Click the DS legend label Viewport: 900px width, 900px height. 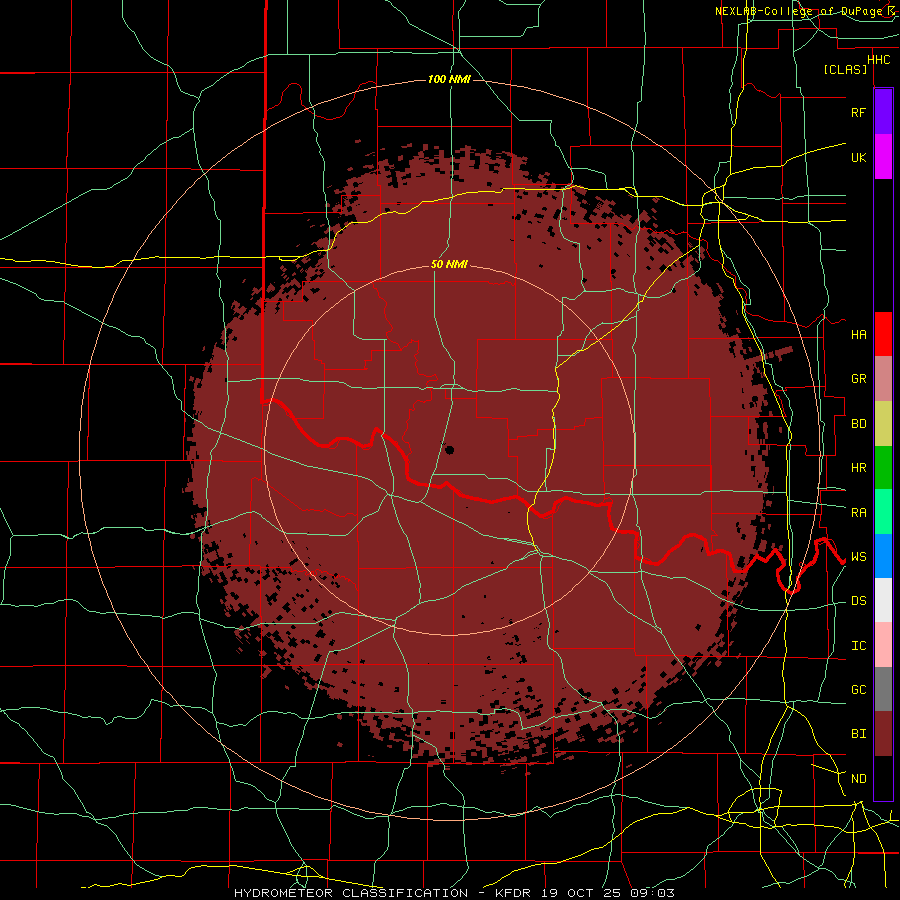point(858,601)
